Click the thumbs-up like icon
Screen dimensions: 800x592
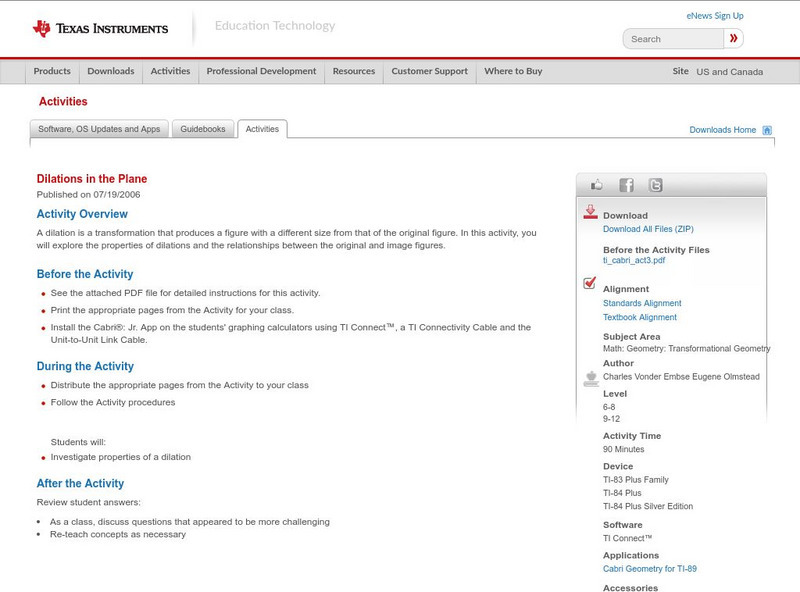pos(596,185)
